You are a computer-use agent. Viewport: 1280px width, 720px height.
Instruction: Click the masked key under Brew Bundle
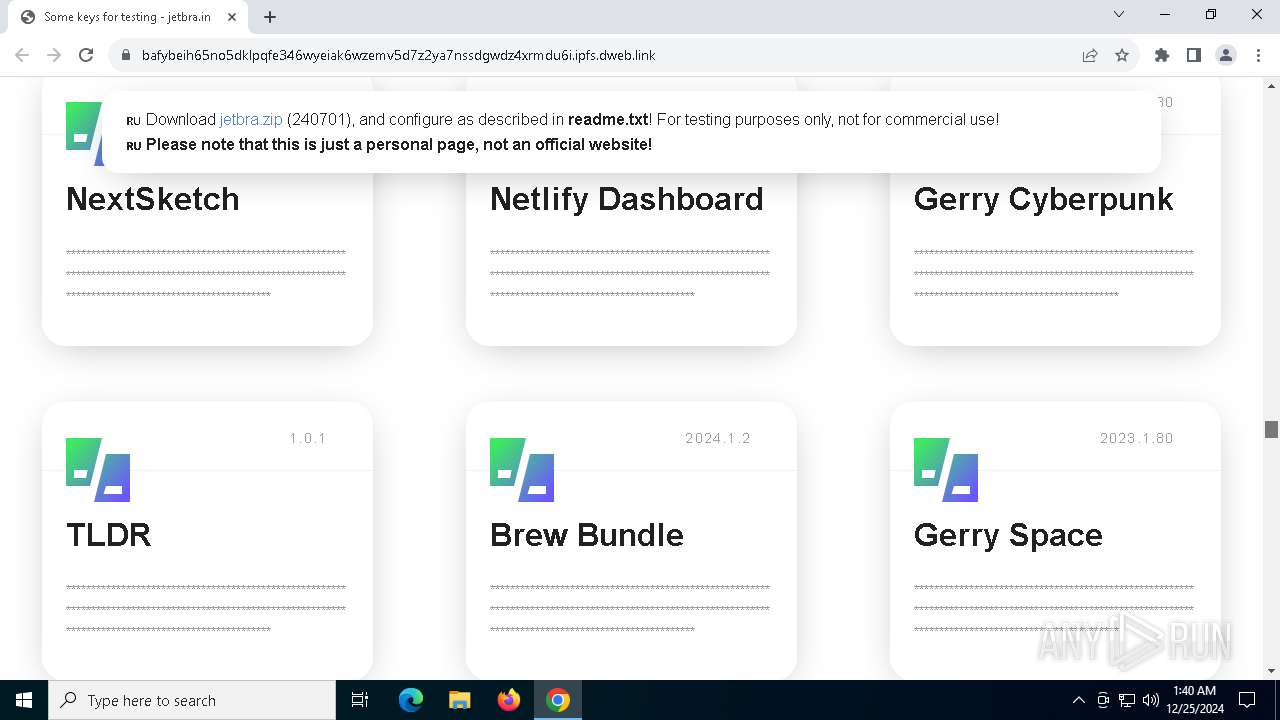(630, 609)
